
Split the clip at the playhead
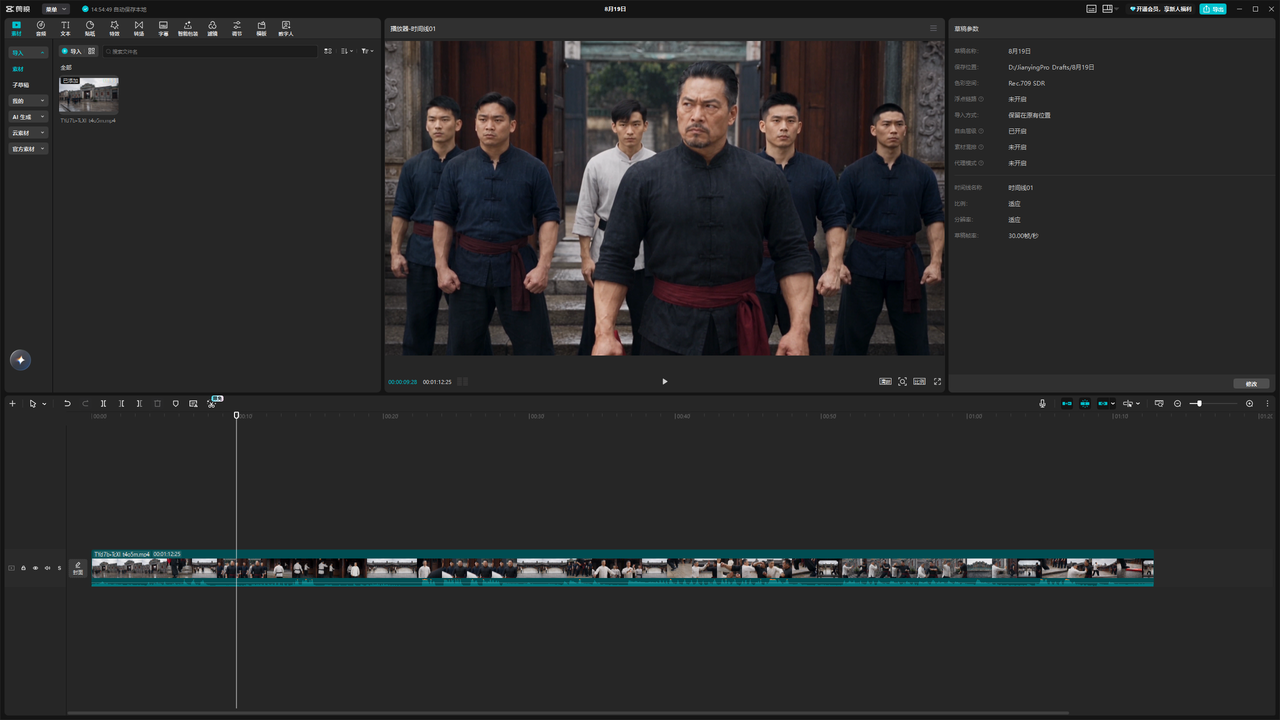click(x=103, y=403)
